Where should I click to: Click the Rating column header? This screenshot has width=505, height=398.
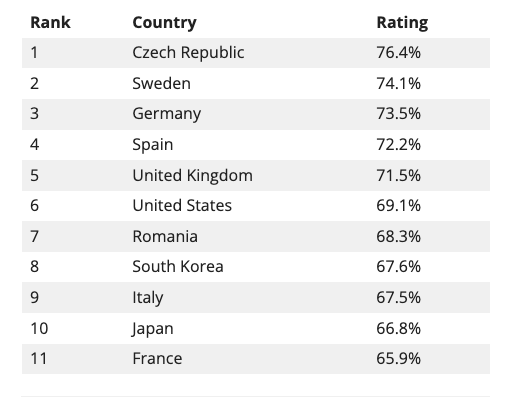402,23
